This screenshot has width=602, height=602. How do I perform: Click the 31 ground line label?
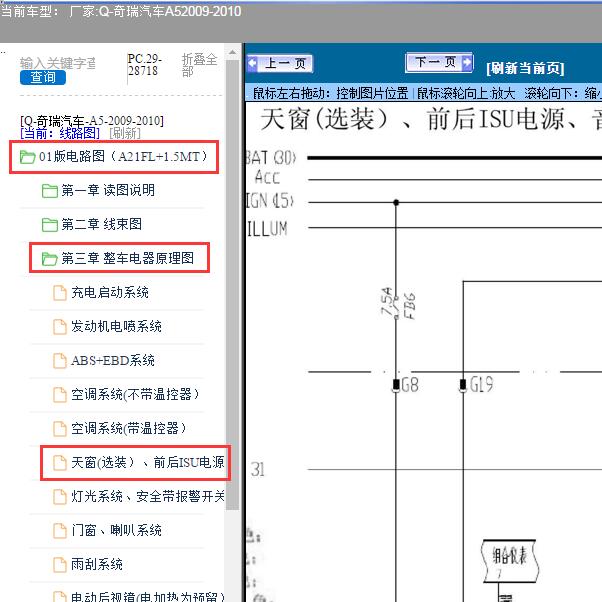point(258,469)
